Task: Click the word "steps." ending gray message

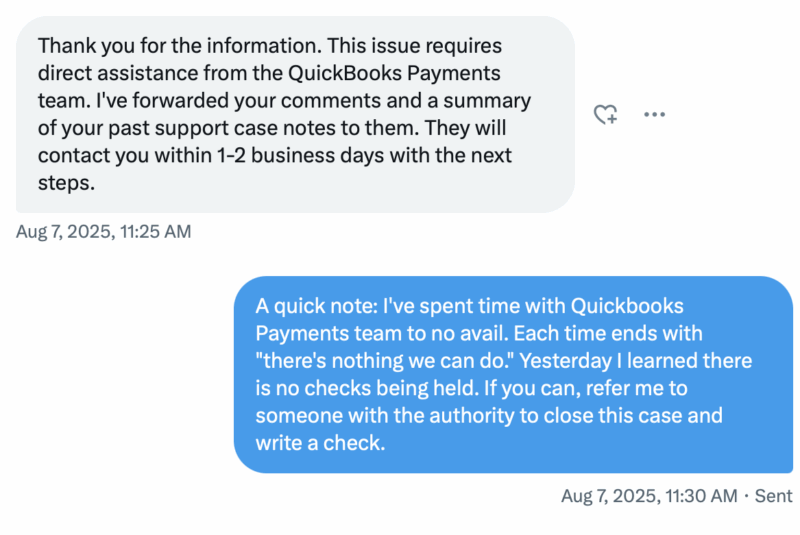Action: coord(64,185)
